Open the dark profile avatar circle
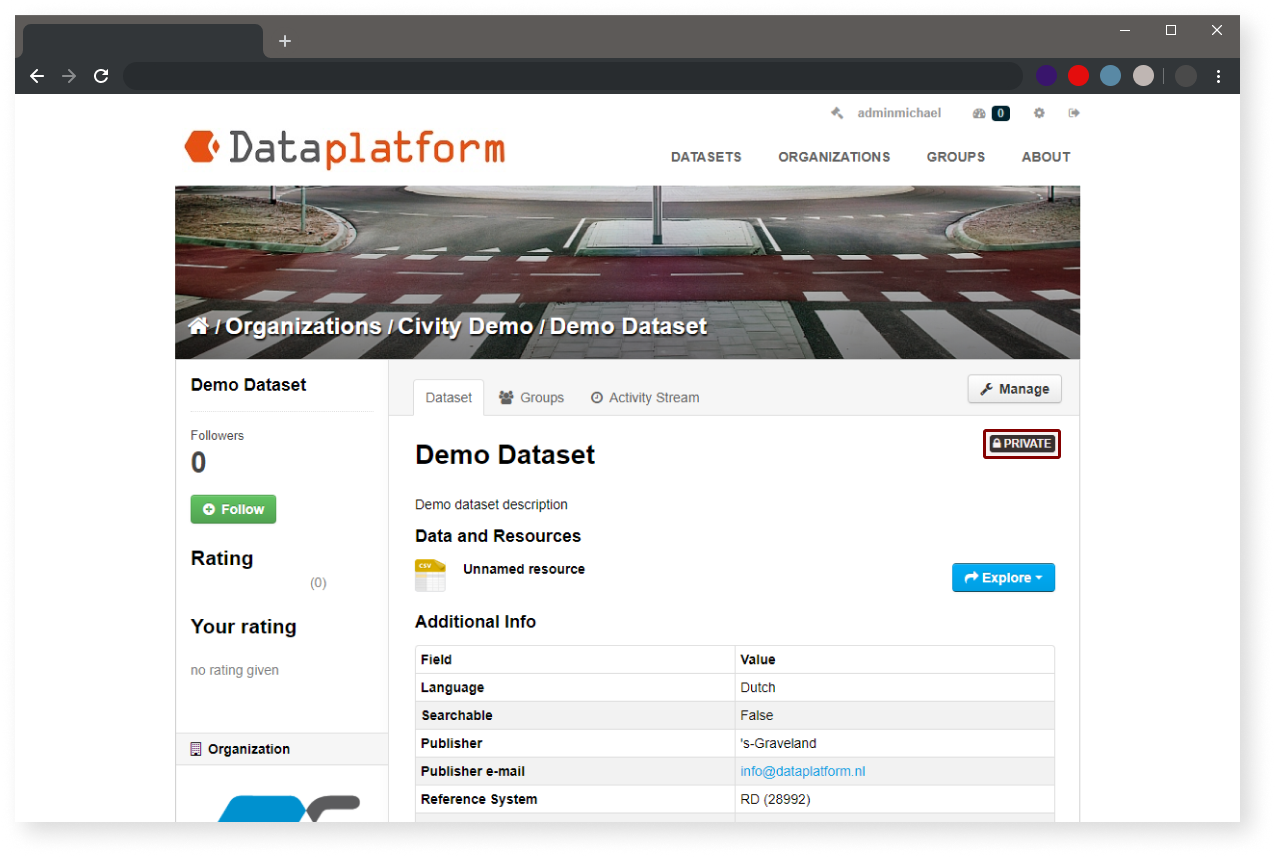The width and height of the screenshot is (1275, 857). (x=1186, y=76)
